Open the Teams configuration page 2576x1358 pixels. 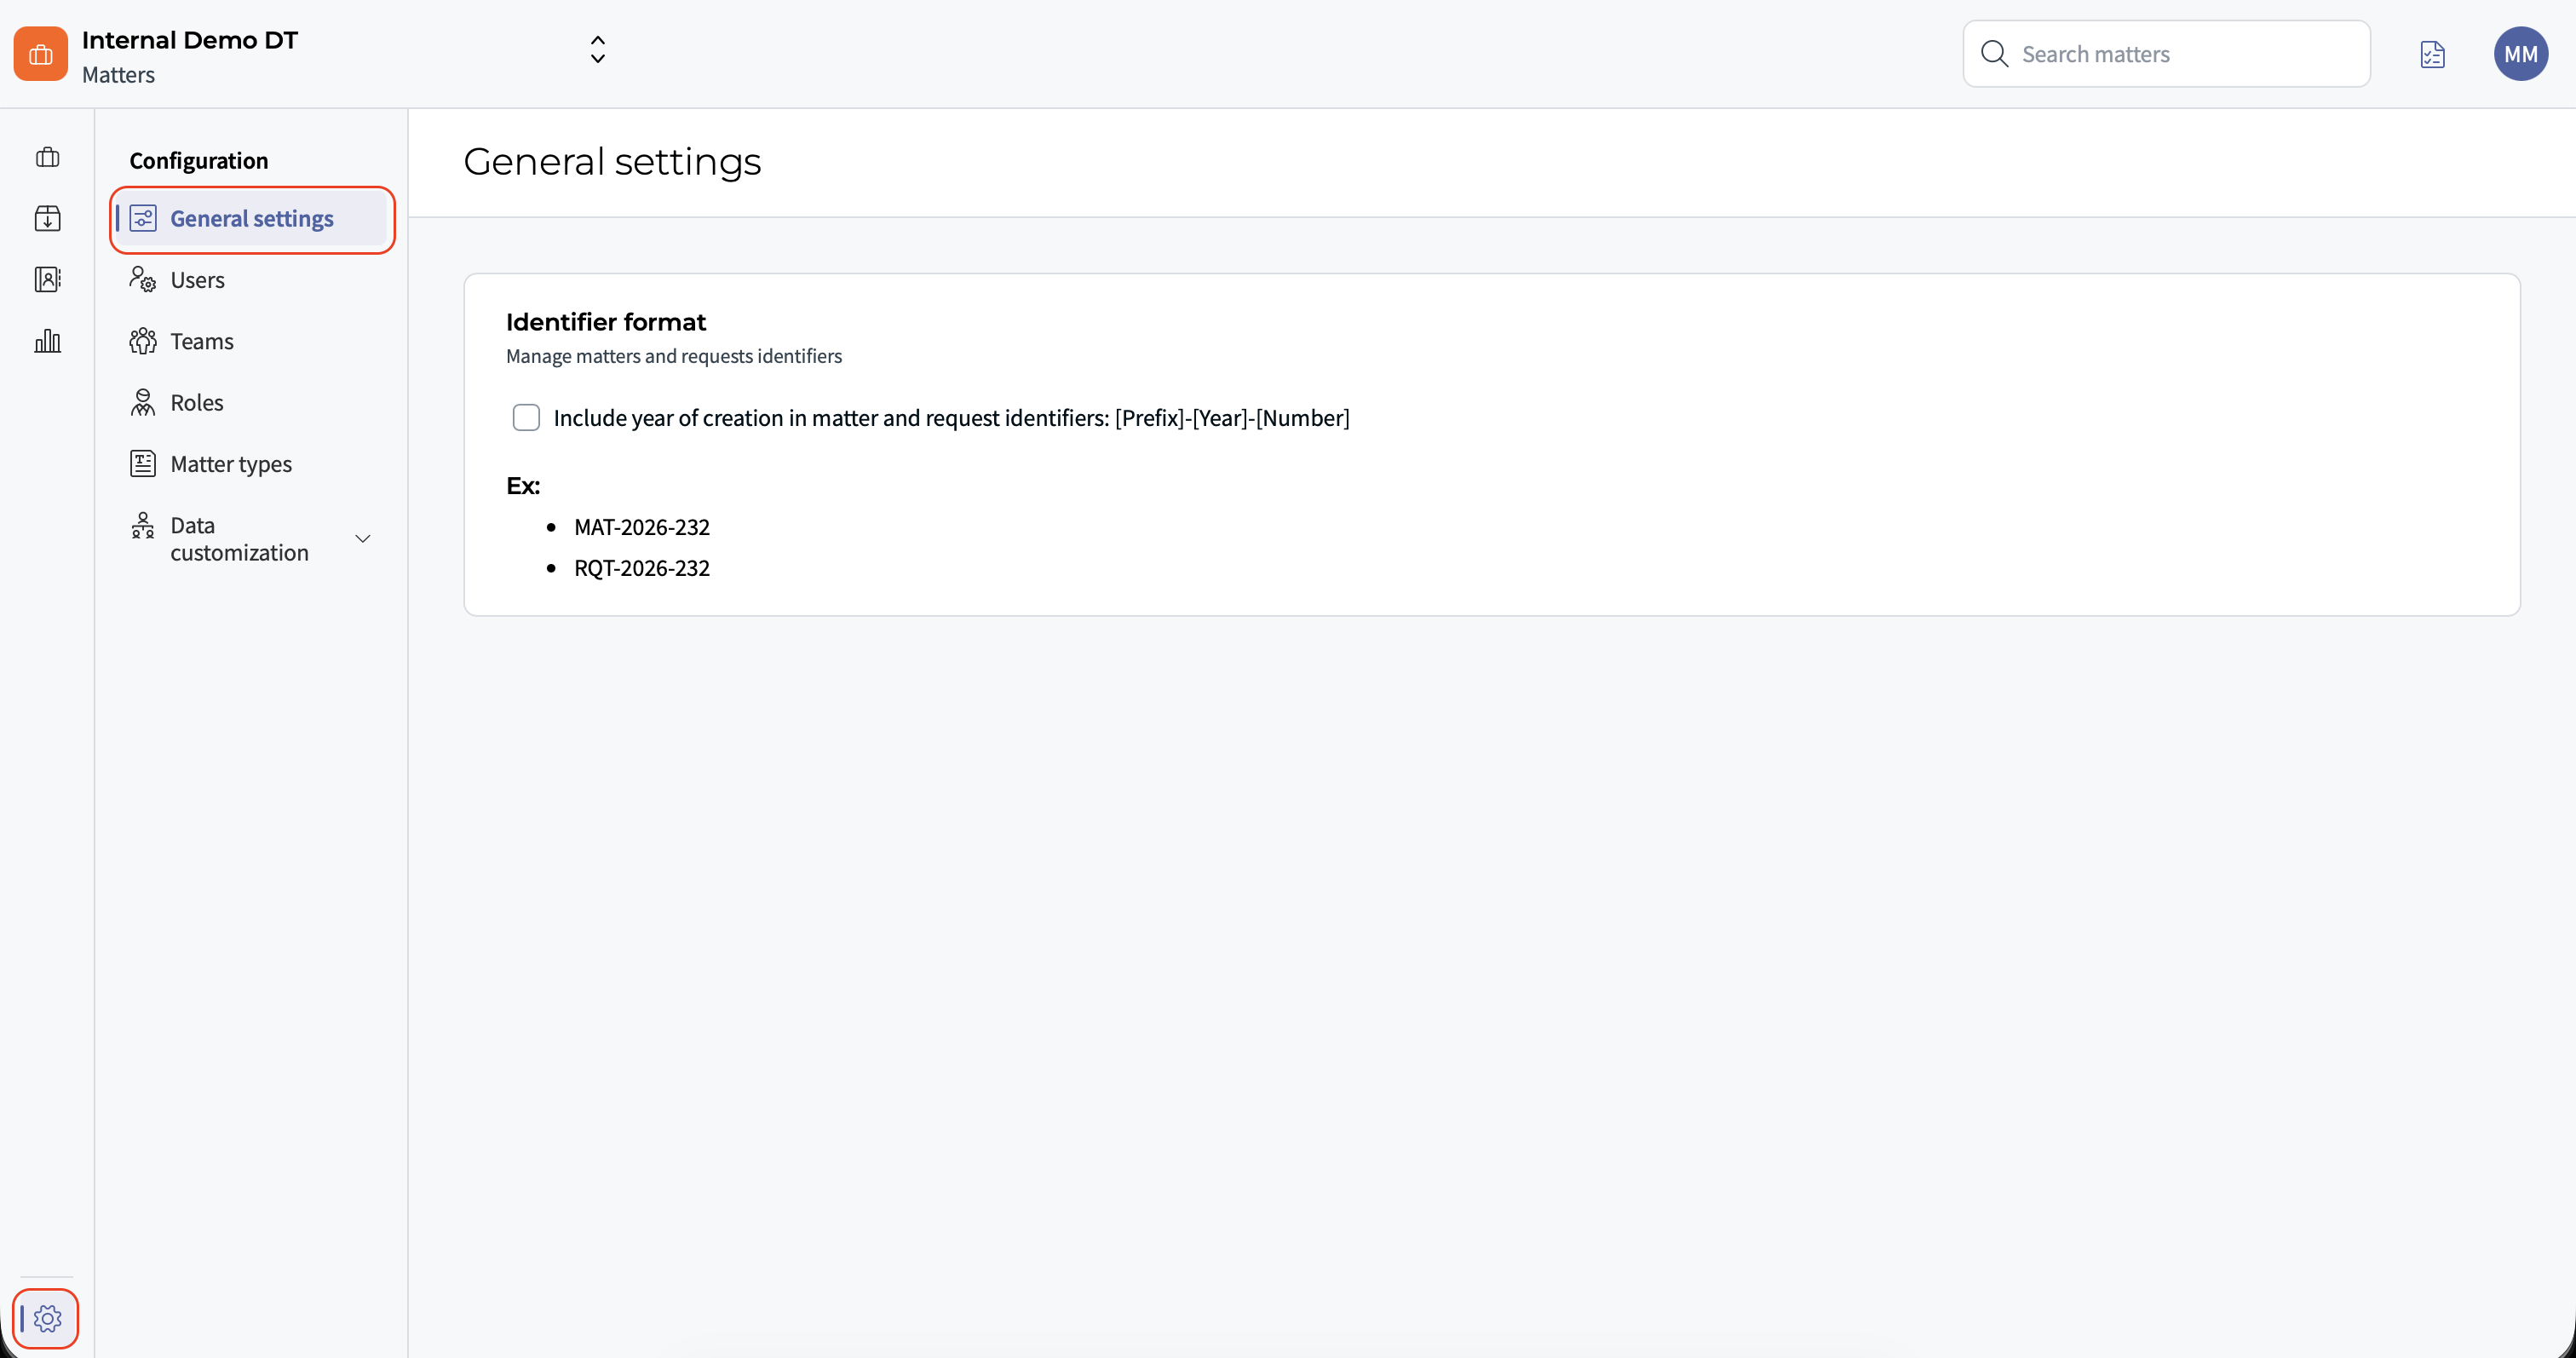(201, 341)
